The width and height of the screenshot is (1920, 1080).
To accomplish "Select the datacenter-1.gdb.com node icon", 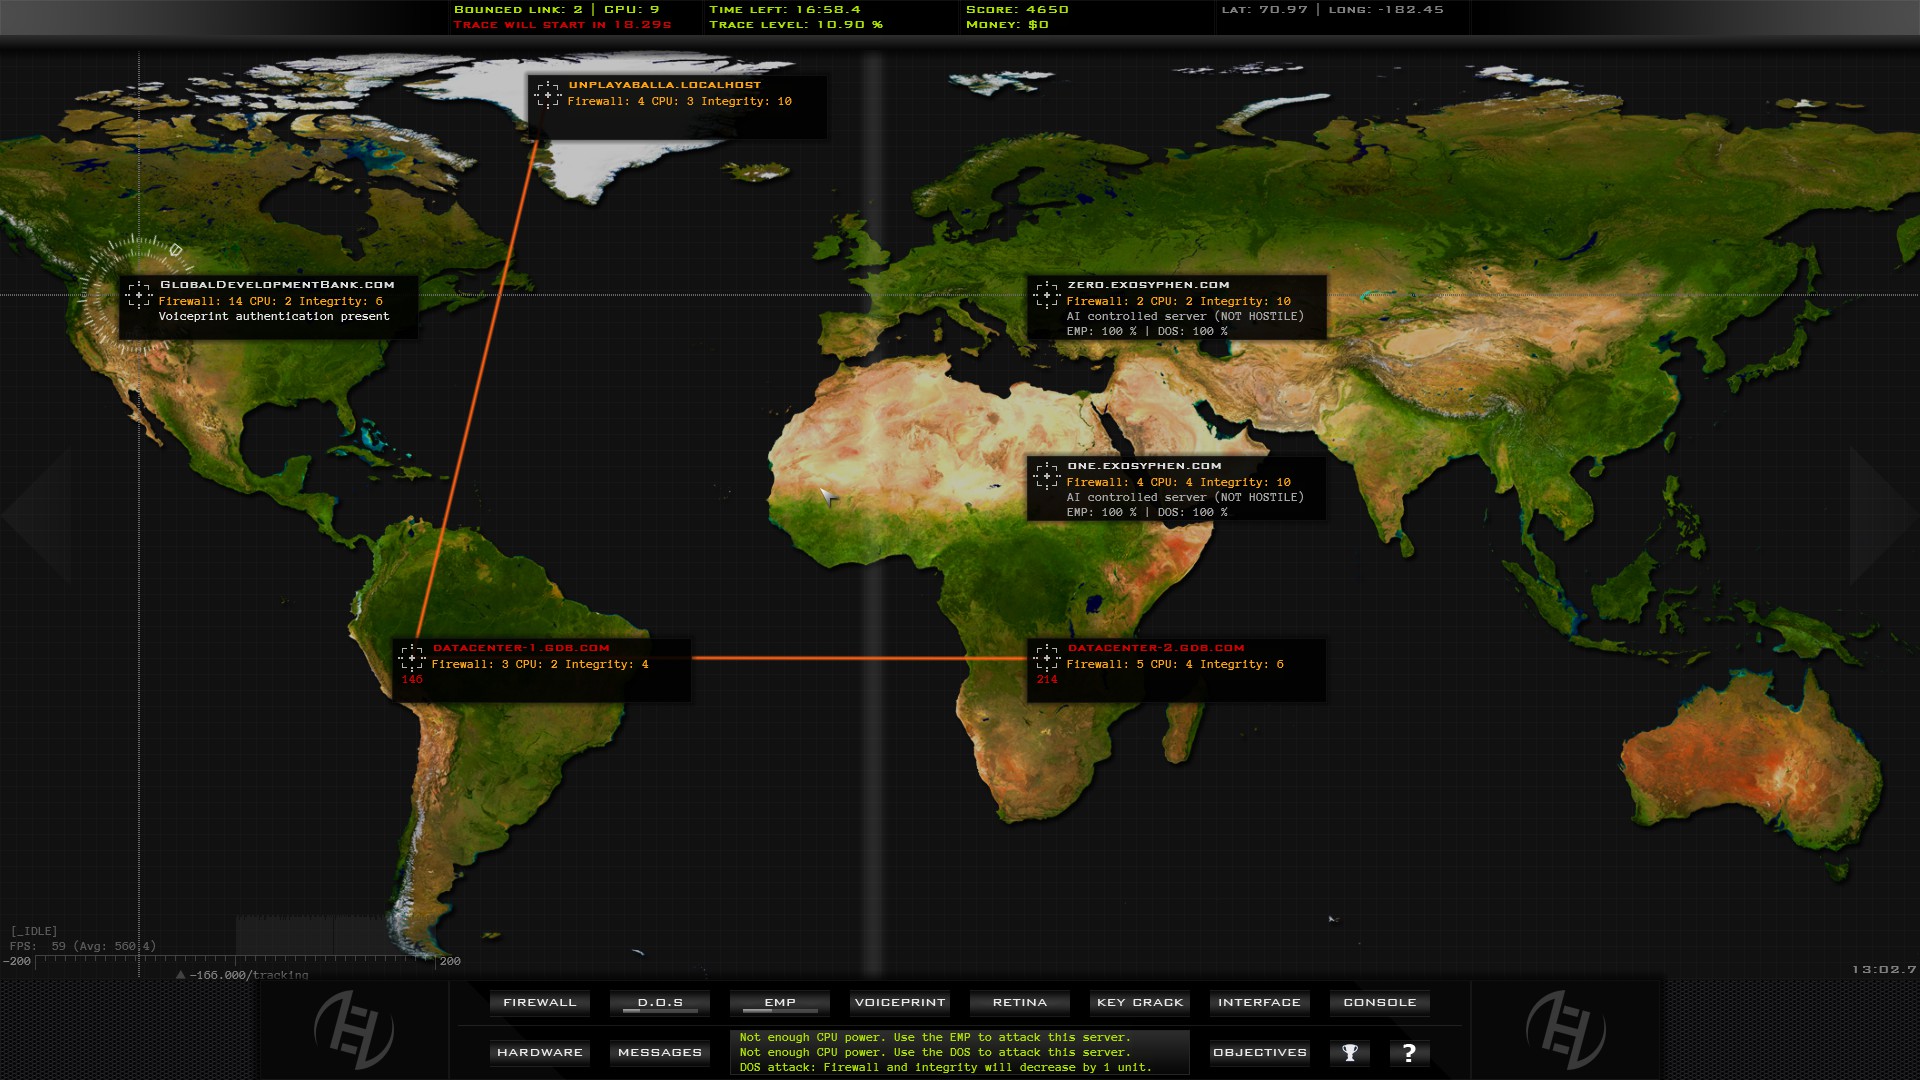I will [412, 658].
